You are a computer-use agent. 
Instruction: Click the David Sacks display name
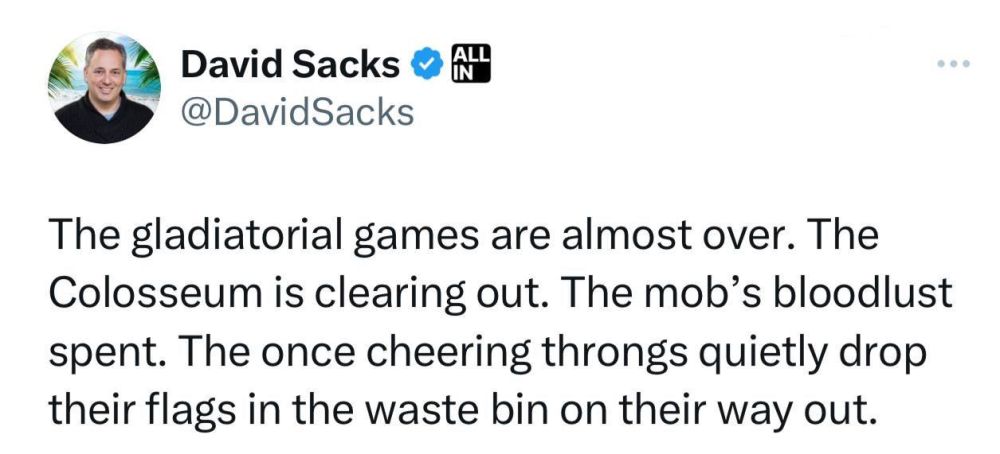[x=289, y=66]
